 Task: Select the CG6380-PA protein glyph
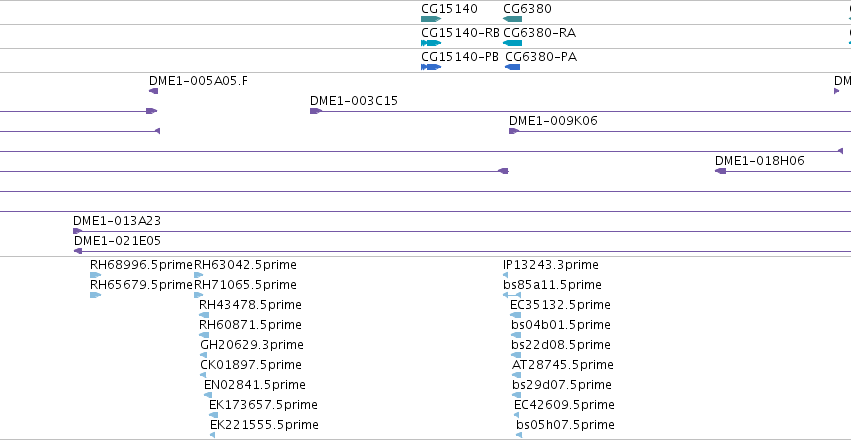pos(512,67)
